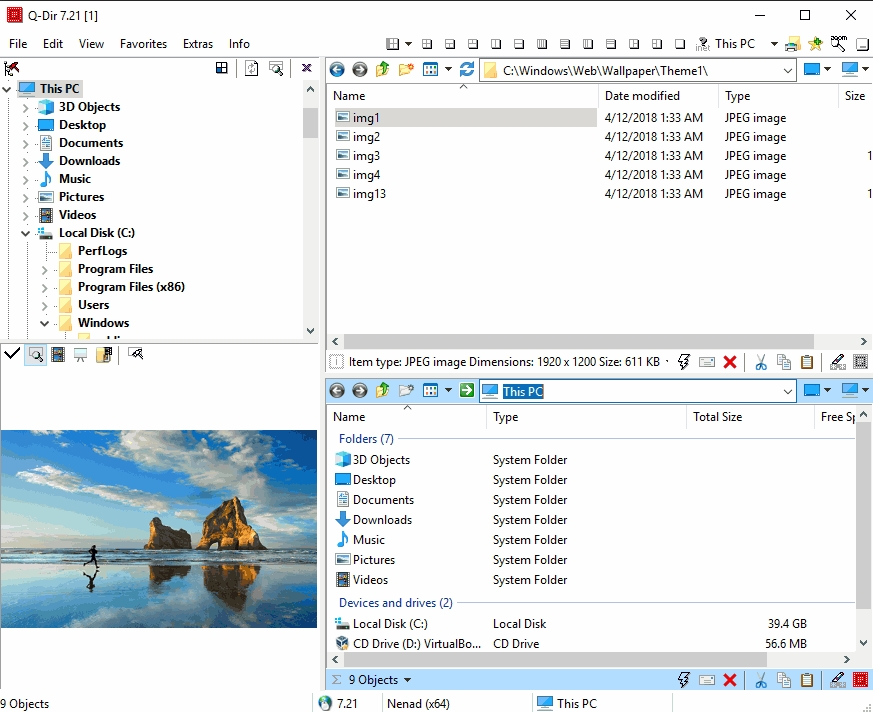
Task: Click the Type column header in upper pane
Action: coord(778,96)
